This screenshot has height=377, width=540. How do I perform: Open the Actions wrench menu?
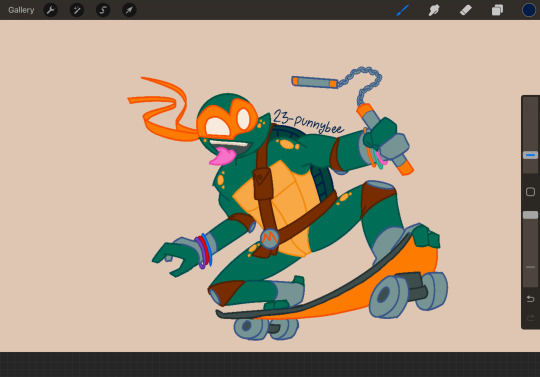(x=51, y=10)
